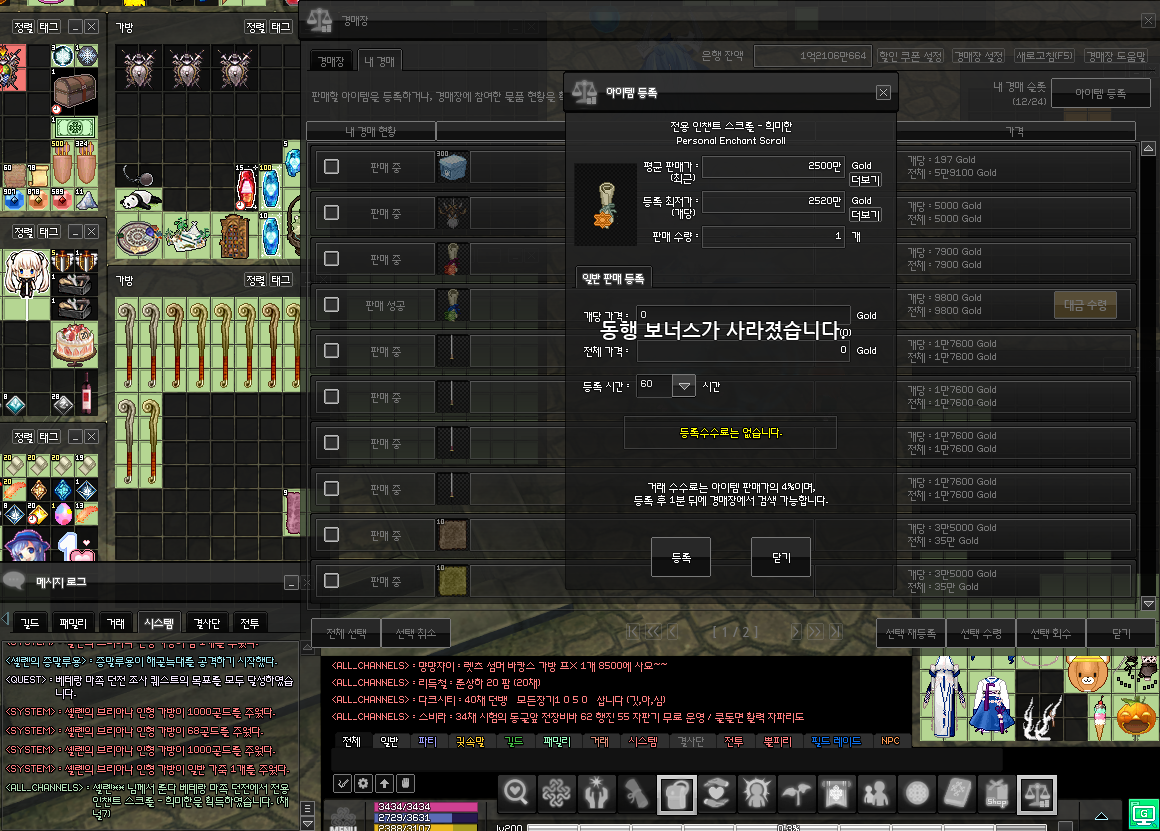Switch to the 경매장 tab
Image resolution: width=1160 pixels, height=831 pixels.
pos(331,61)
